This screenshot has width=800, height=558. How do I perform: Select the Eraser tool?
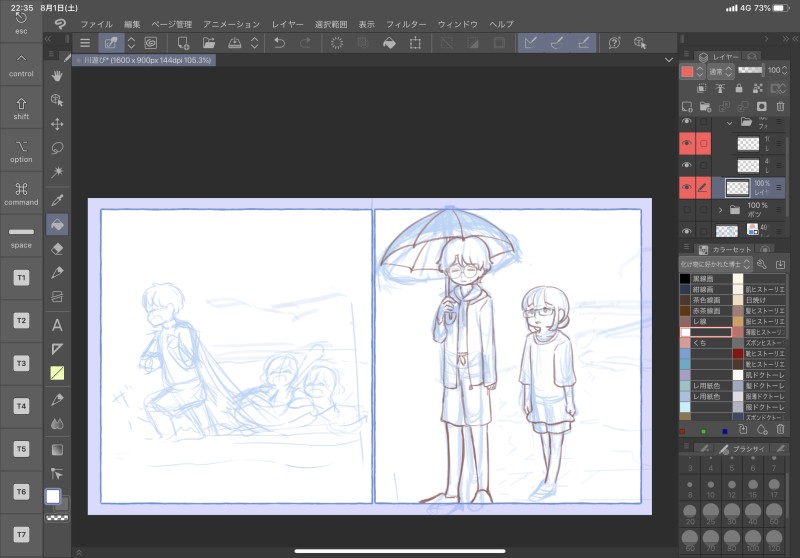(x=57, y=249)
